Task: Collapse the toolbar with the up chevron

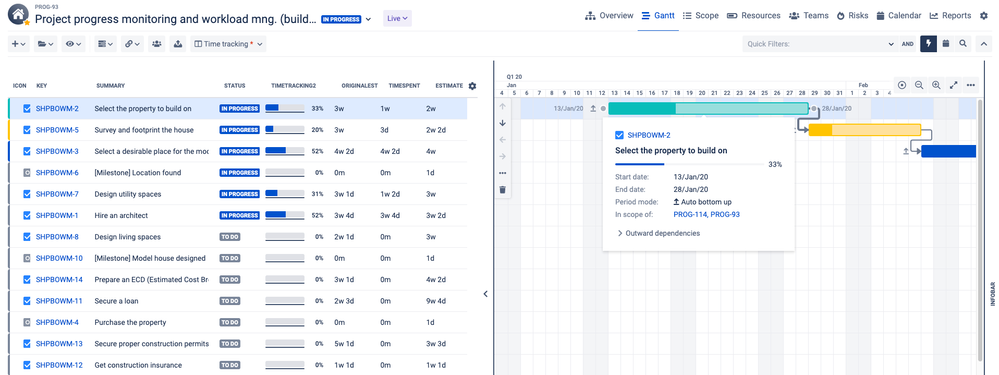Action: (x=984, y=44)
